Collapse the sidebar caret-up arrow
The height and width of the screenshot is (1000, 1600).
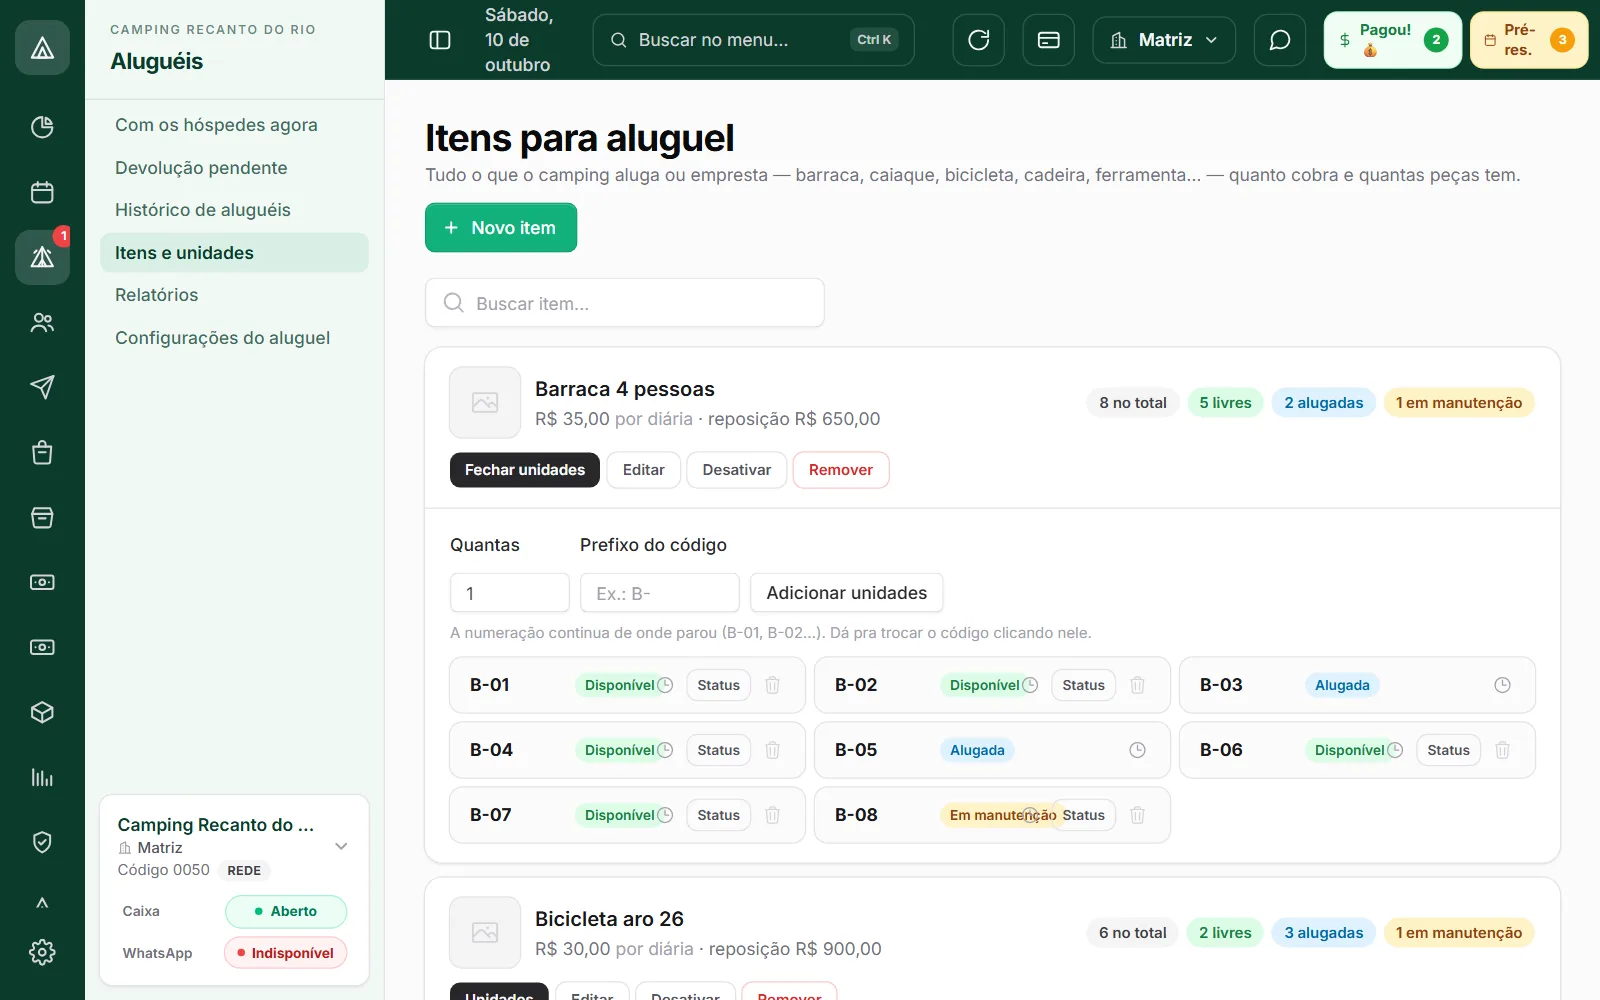pos(42,903)
